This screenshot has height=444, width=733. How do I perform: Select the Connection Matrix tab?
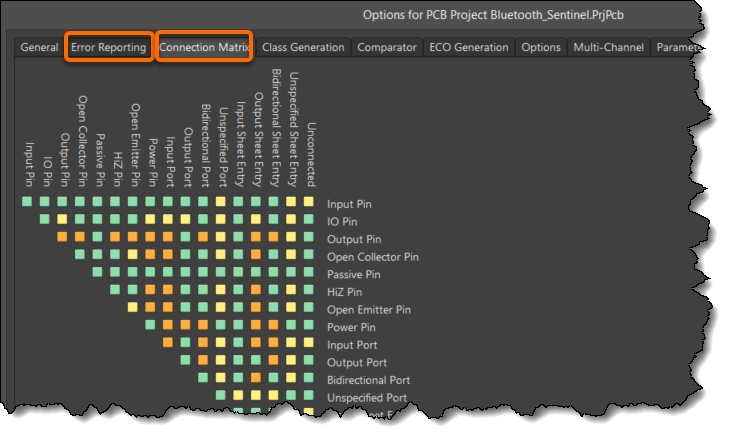coord(205,47)
